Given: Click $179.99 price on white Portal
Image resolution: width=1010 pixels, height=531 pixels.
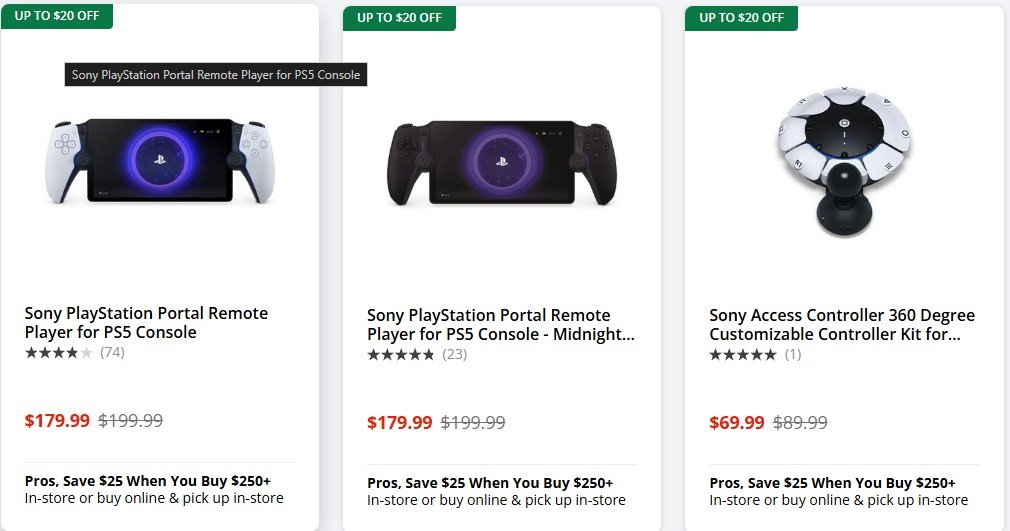Looking at the screenshot, I should 57,420.
